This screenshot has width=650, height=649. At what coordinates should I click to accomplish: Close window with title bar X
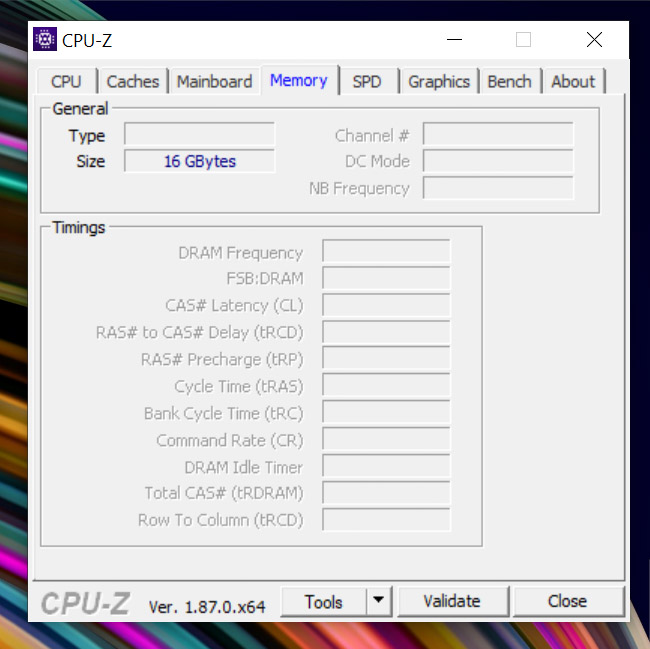tap(594, 40)
